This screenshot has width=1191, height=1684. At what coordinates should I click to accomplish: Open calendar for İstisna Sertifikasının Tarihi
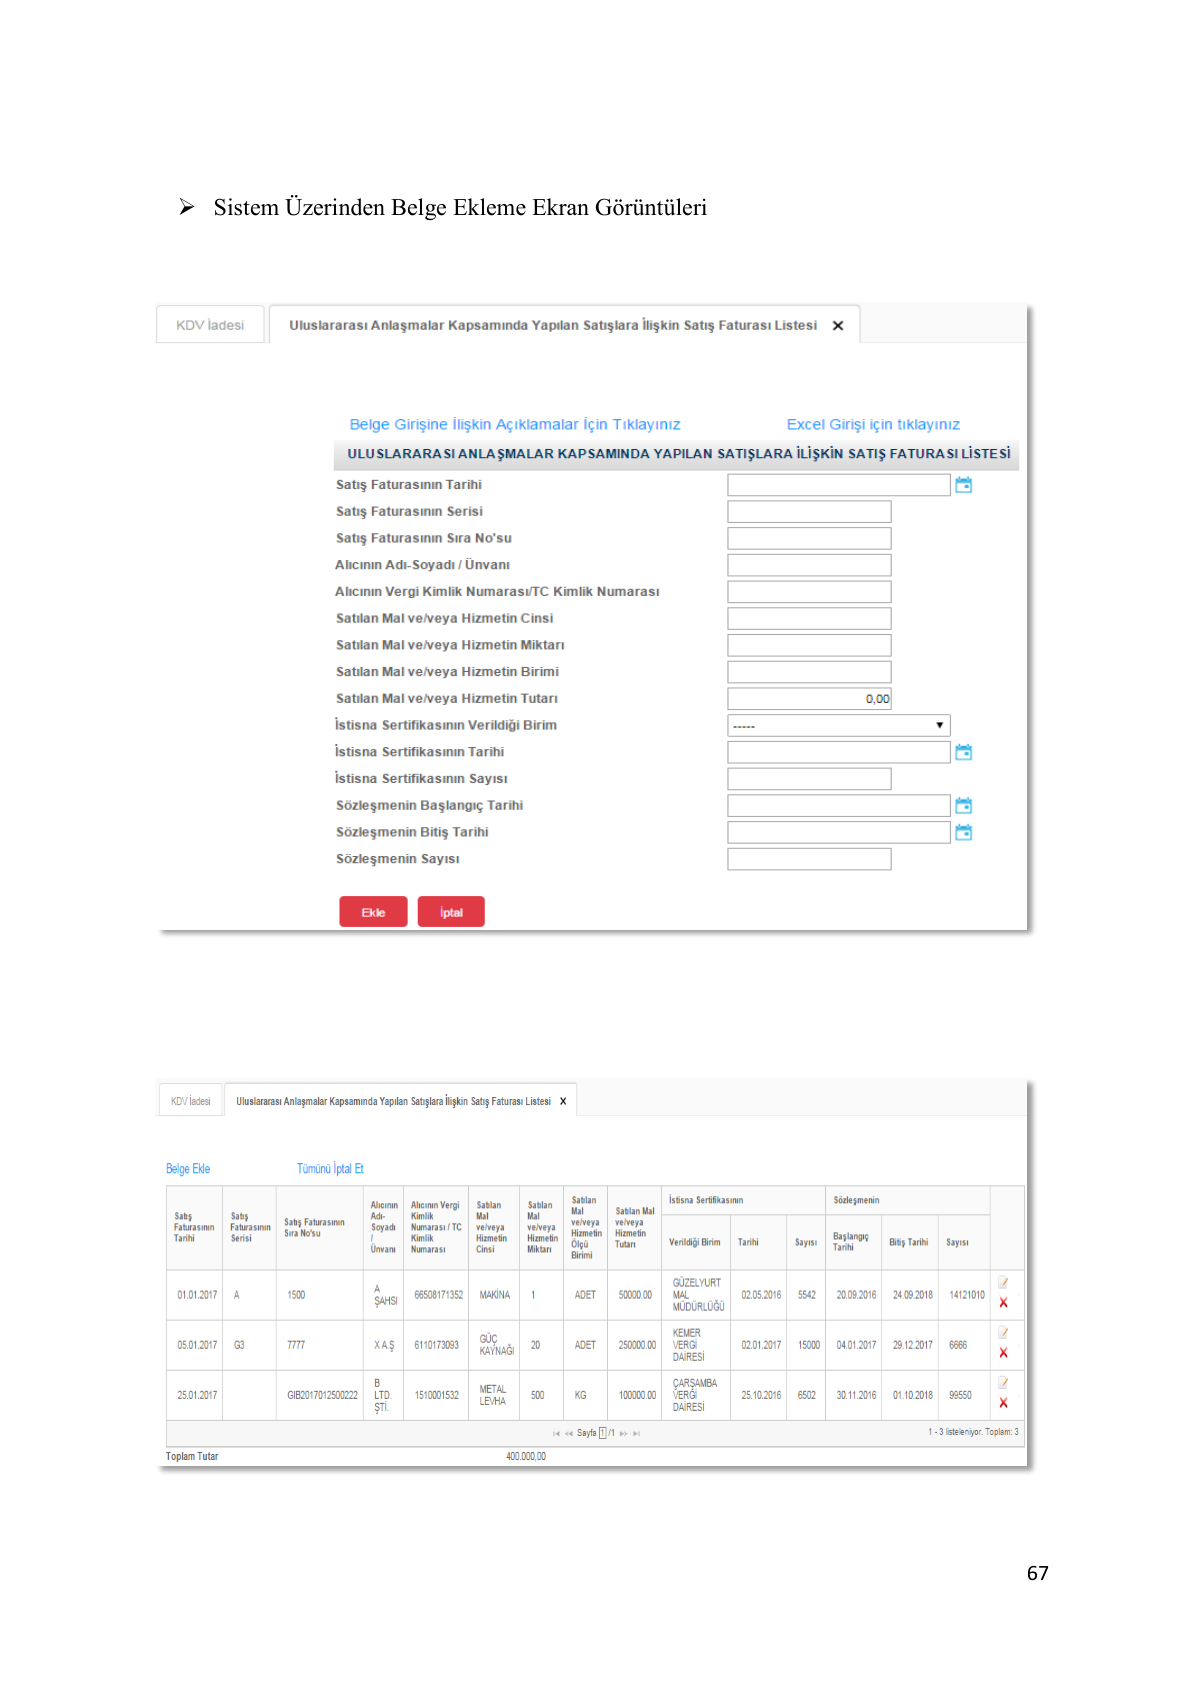963,752
